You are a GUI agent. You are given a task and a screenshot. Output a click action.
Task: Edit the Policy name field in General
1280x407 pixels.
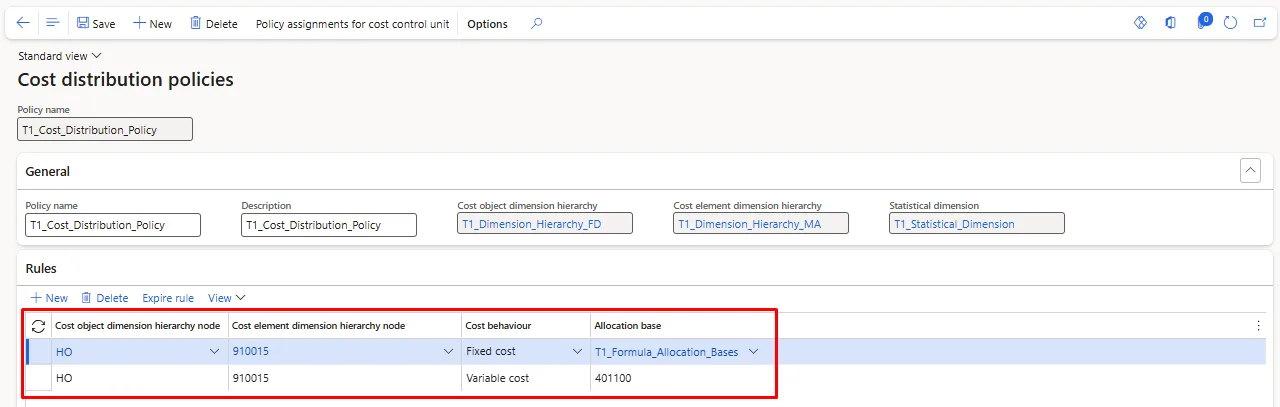[x=113, y=225]
